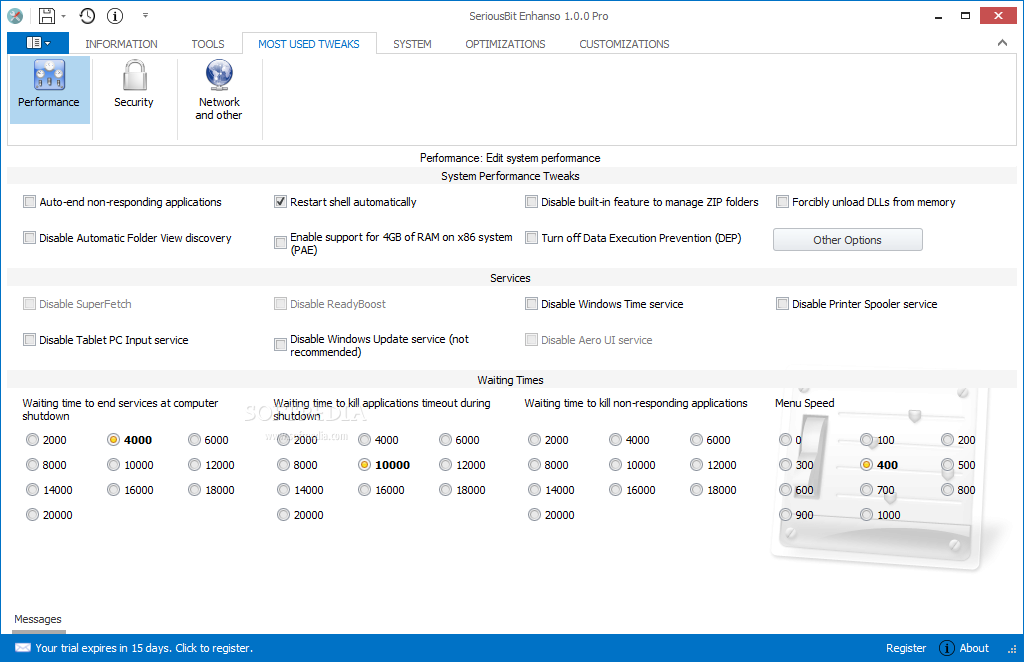Open the OPTIMIZATIONS tab
Screen dimensions: 1024x662
505,44
